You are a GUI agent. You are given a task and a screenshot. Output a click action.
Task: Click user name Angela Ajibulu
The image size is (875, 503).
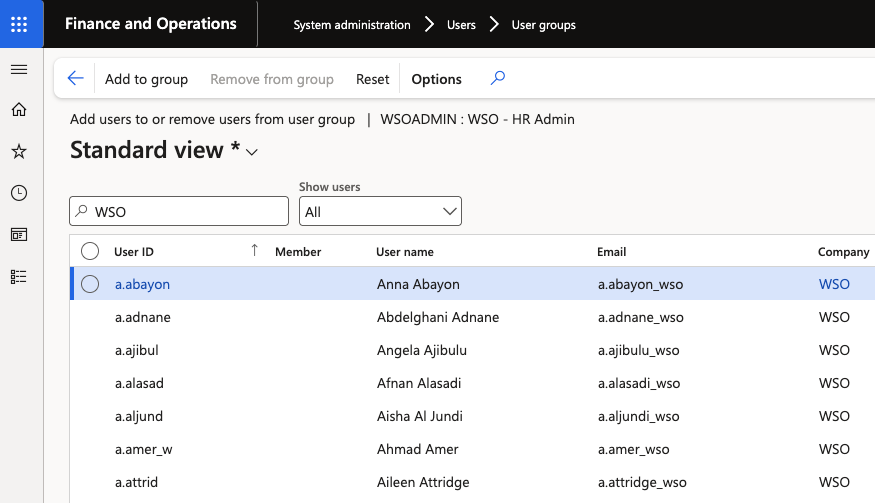422,351
